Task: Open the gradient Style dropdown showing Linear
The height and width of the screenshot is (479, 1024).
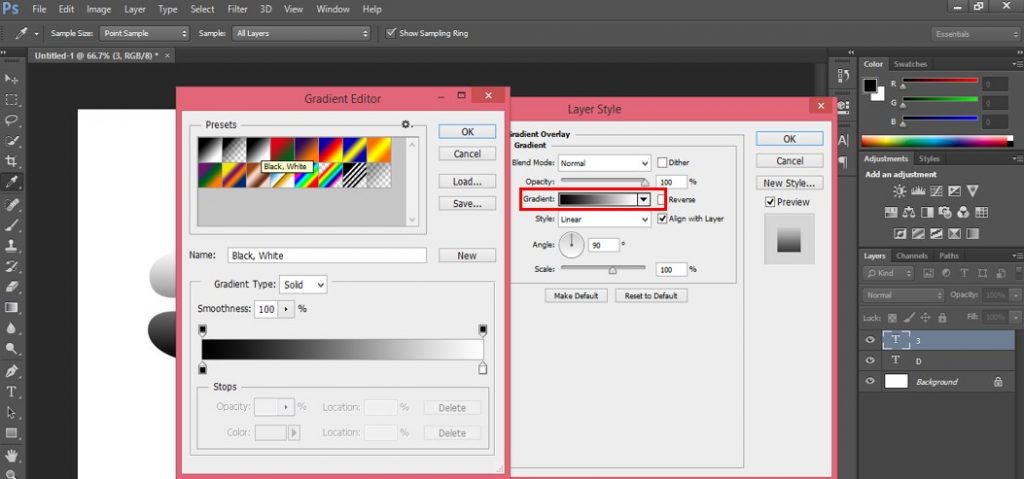Action: click(604, 218)
